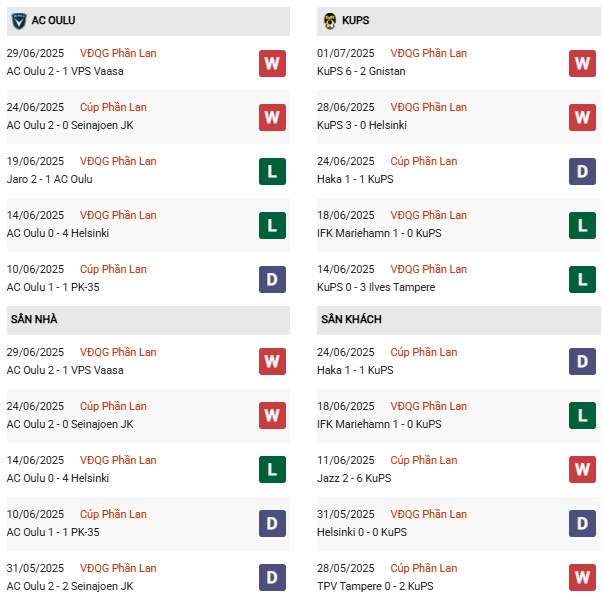Open VĐQG Phần Lan link dated 19/06/2025
Screen dimensions: 603x597
click(x=119, y=161)
